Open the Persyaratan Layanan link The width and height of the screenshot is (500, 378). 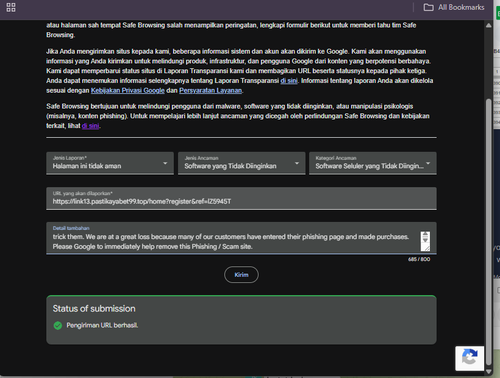click(211, 90)
